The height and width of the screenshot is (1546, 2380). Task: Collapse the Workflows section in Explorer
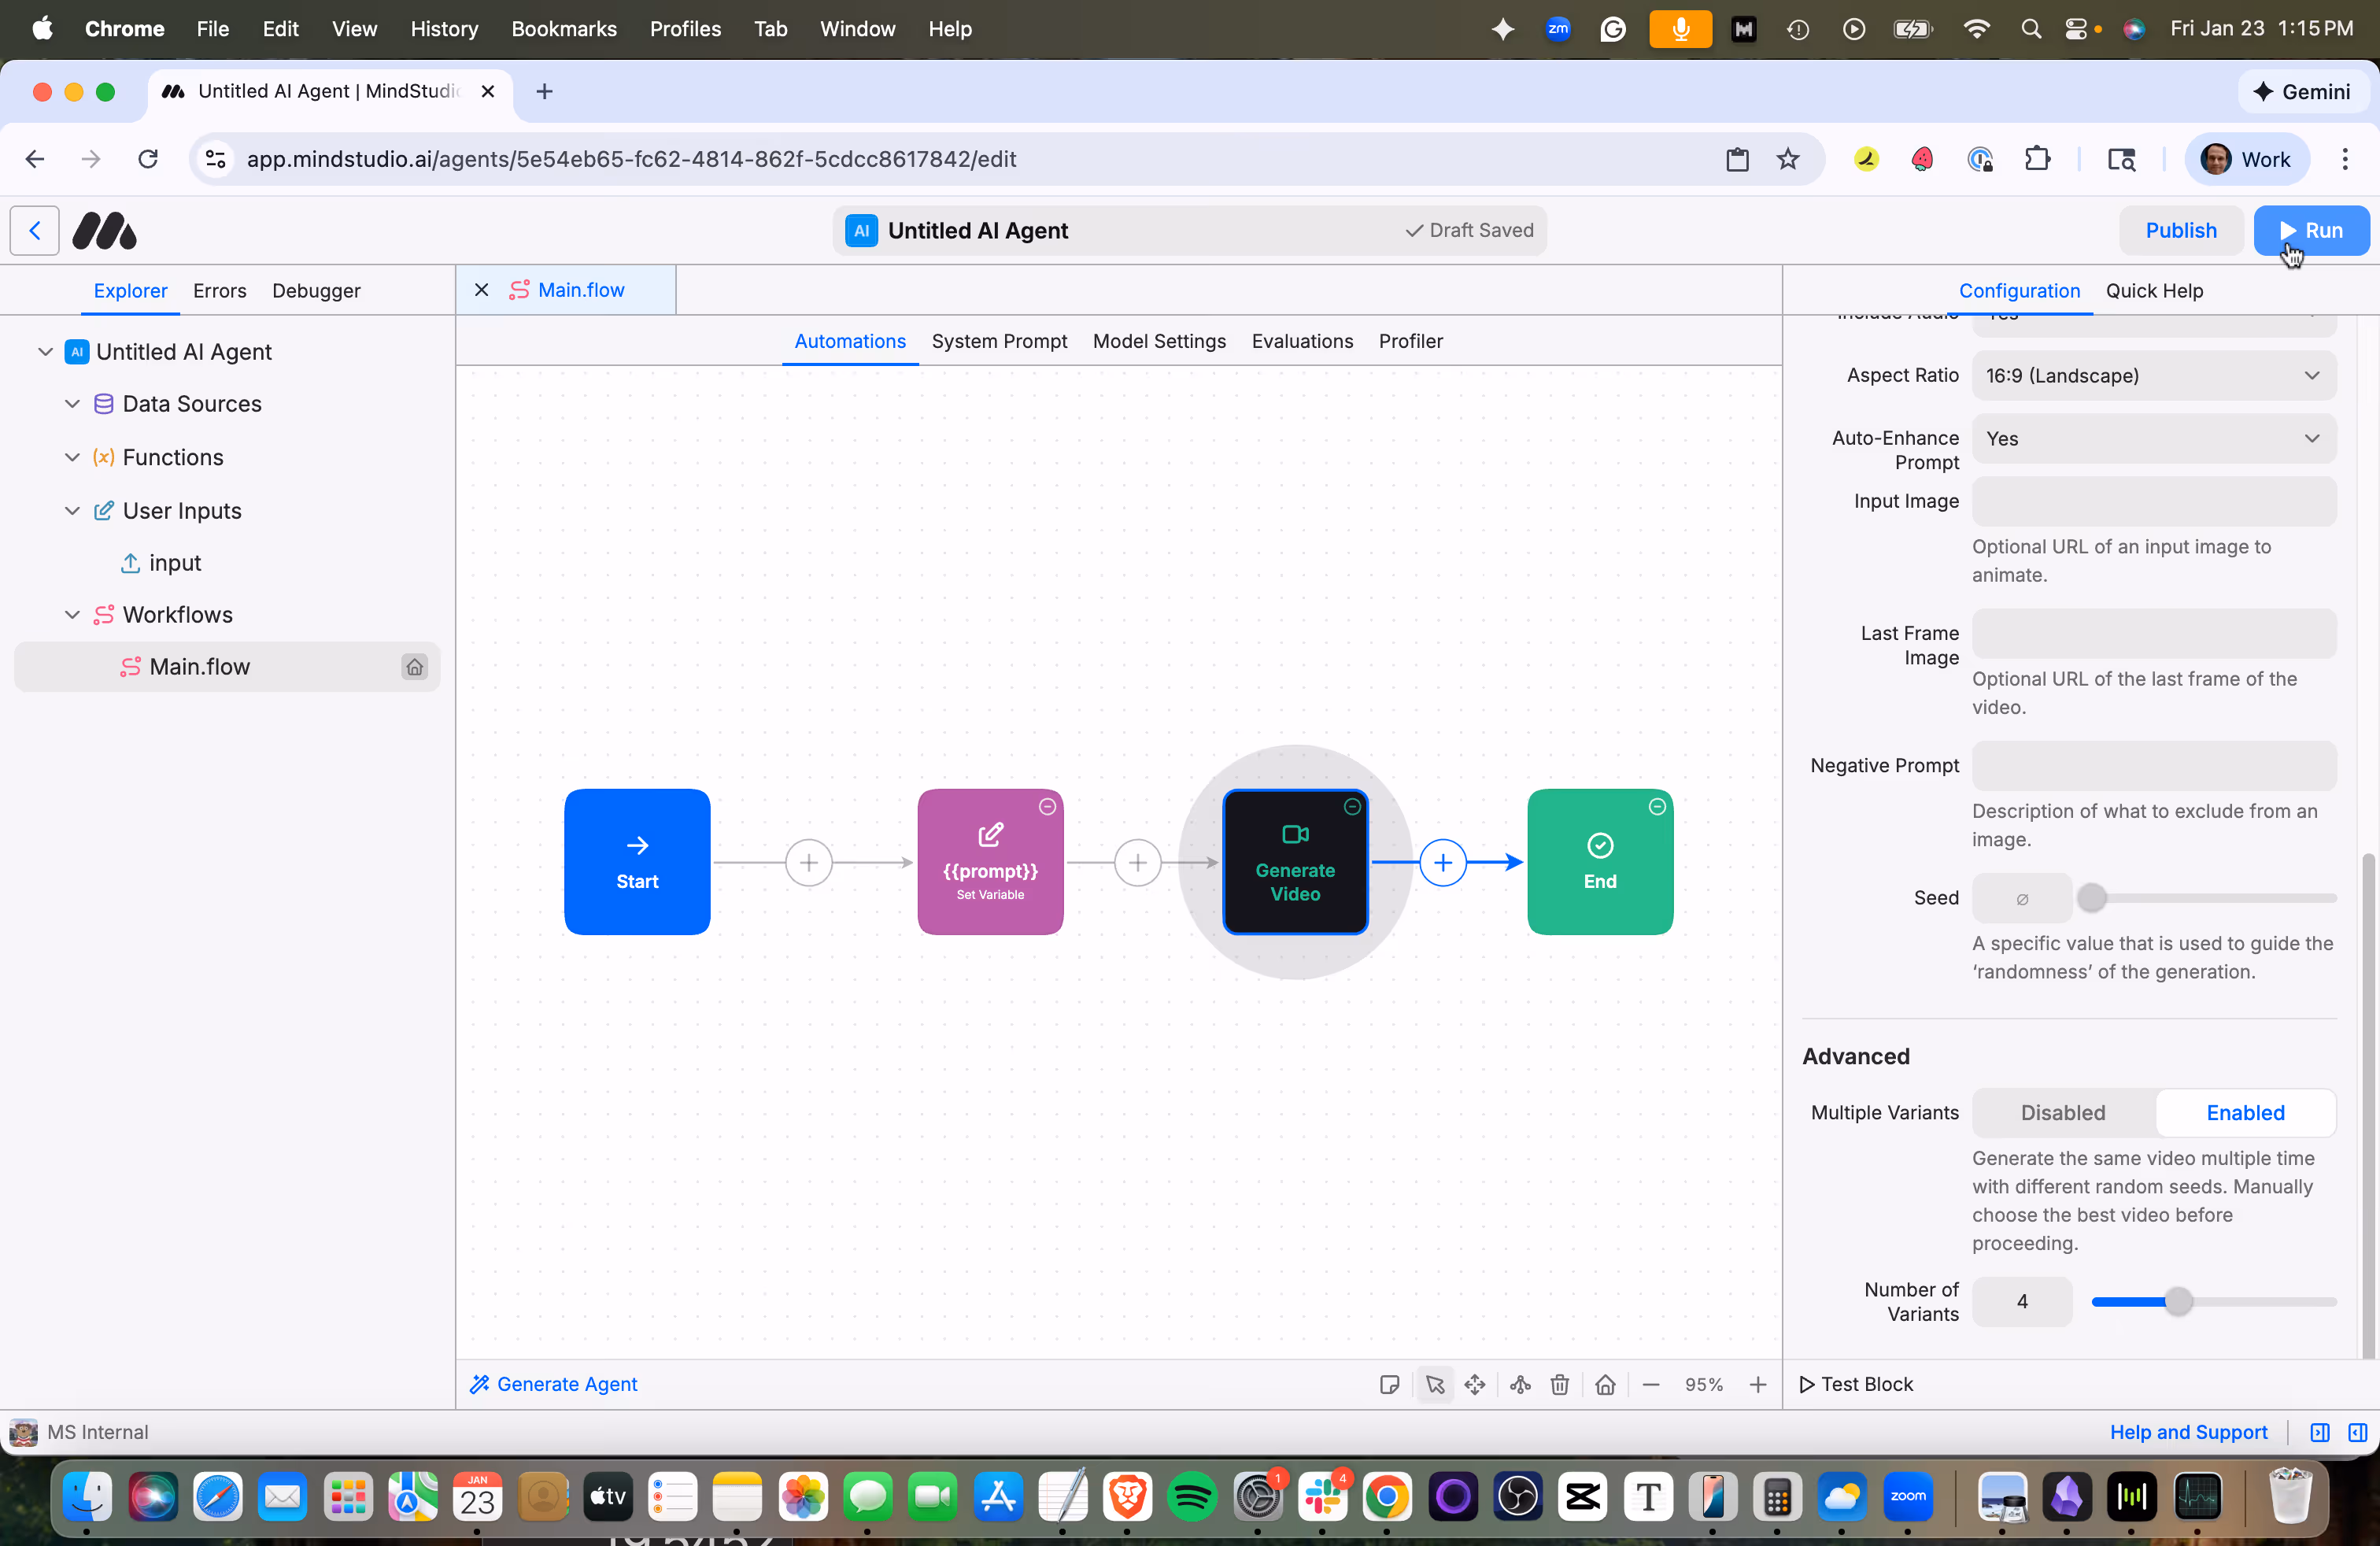[71, 614]
